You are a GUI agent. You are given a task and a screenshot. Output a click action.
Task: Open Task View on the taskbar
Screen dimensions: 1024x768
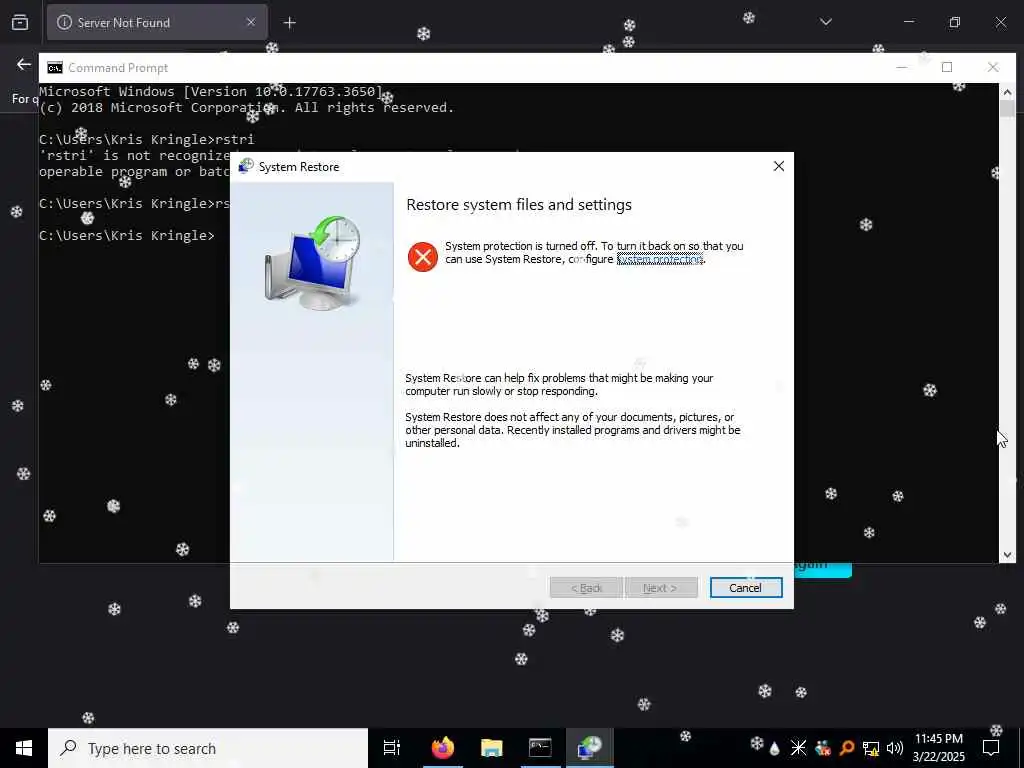392,748
